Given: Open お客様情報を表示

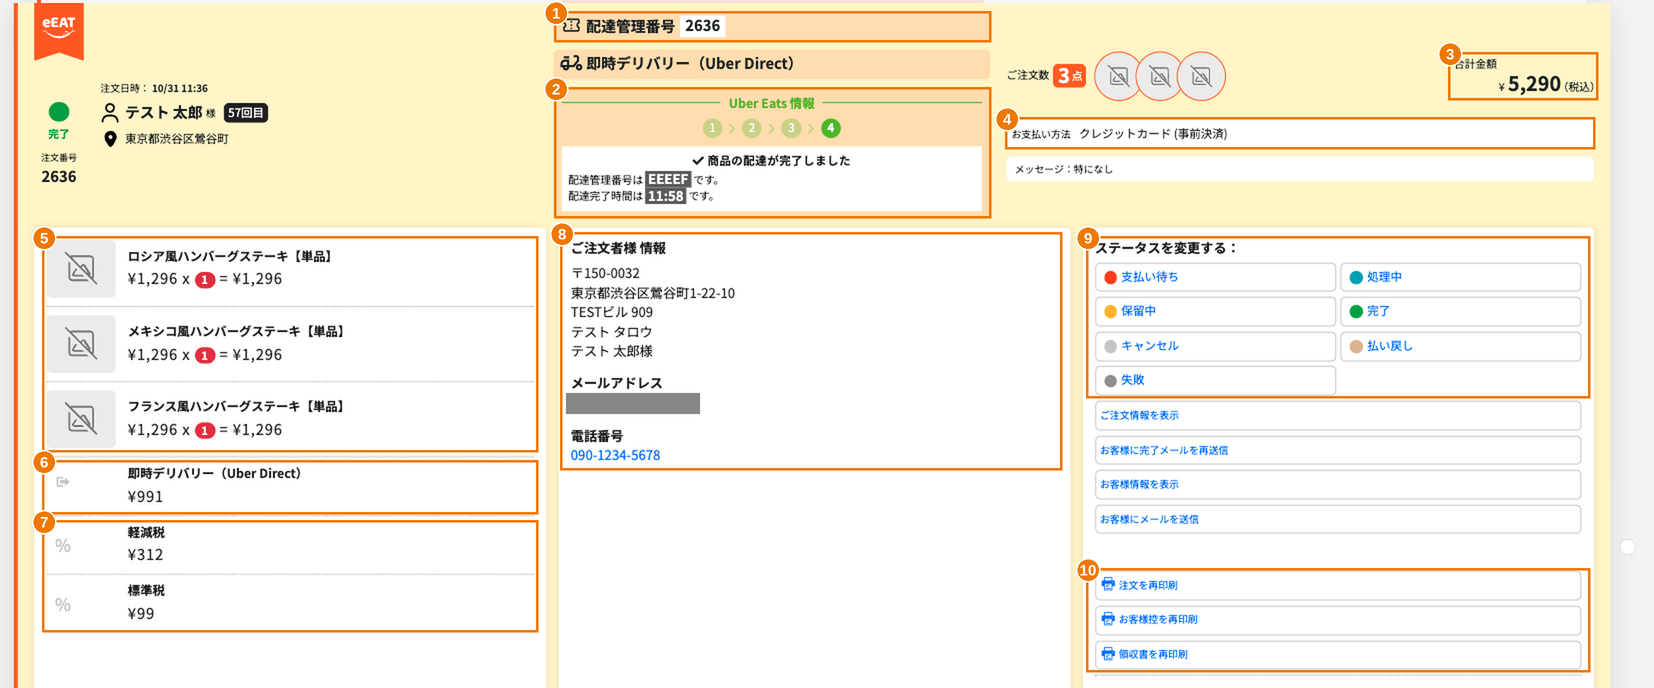Looking at the screenshot, I should (1338, 484).
